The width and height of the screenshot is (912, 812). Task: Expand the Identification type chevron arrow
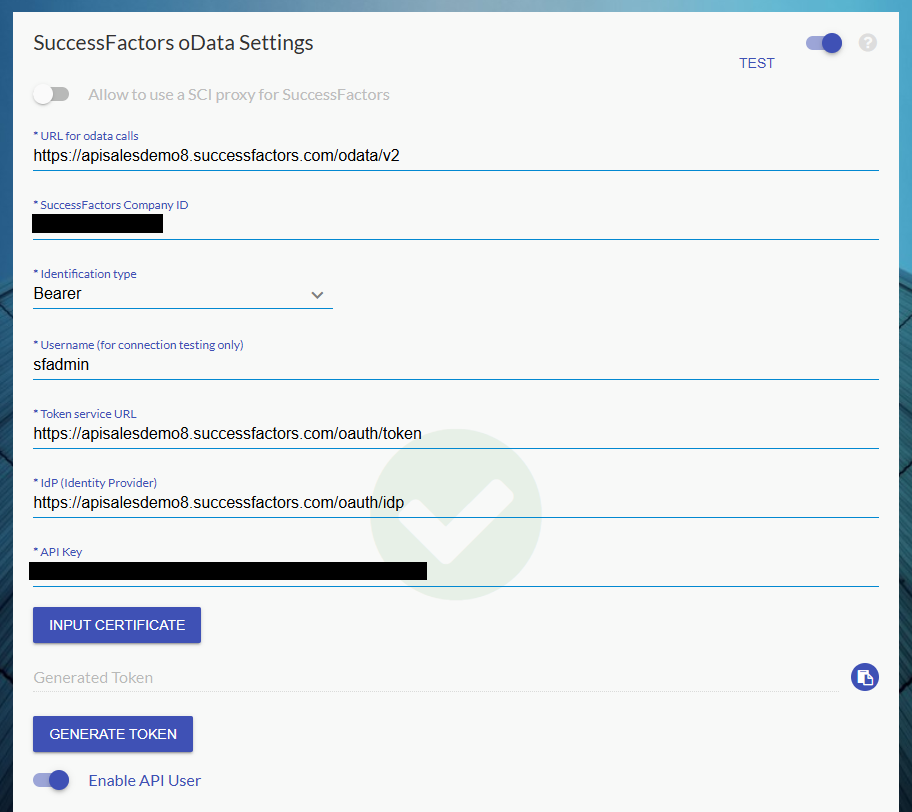click(317, 295)
